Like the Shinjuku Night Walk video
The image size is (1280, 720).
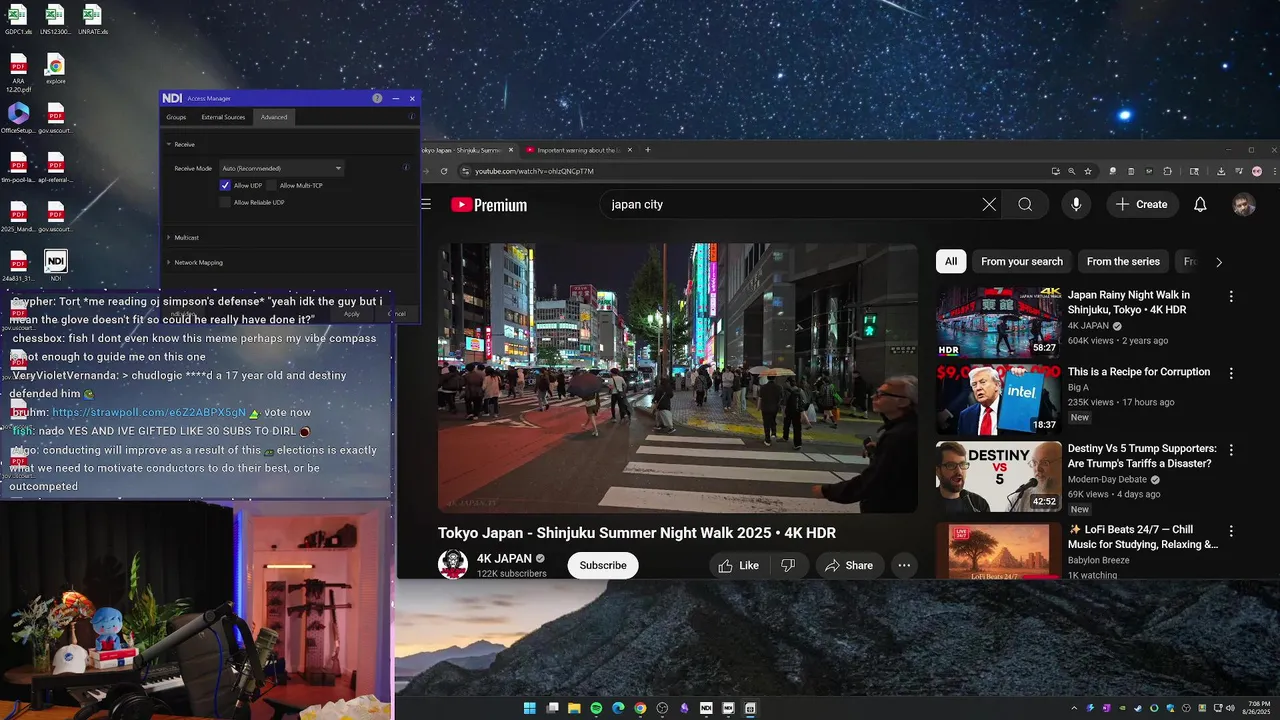point(738,565)
